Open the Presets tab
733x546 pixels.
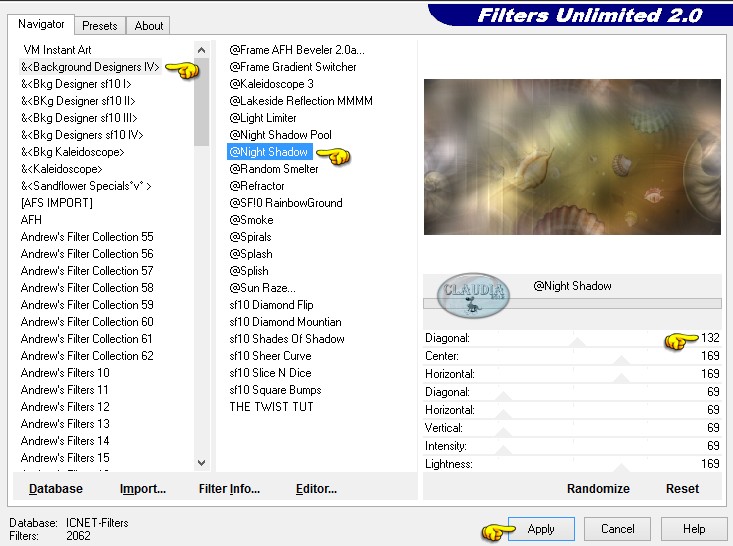pos(100,26)
